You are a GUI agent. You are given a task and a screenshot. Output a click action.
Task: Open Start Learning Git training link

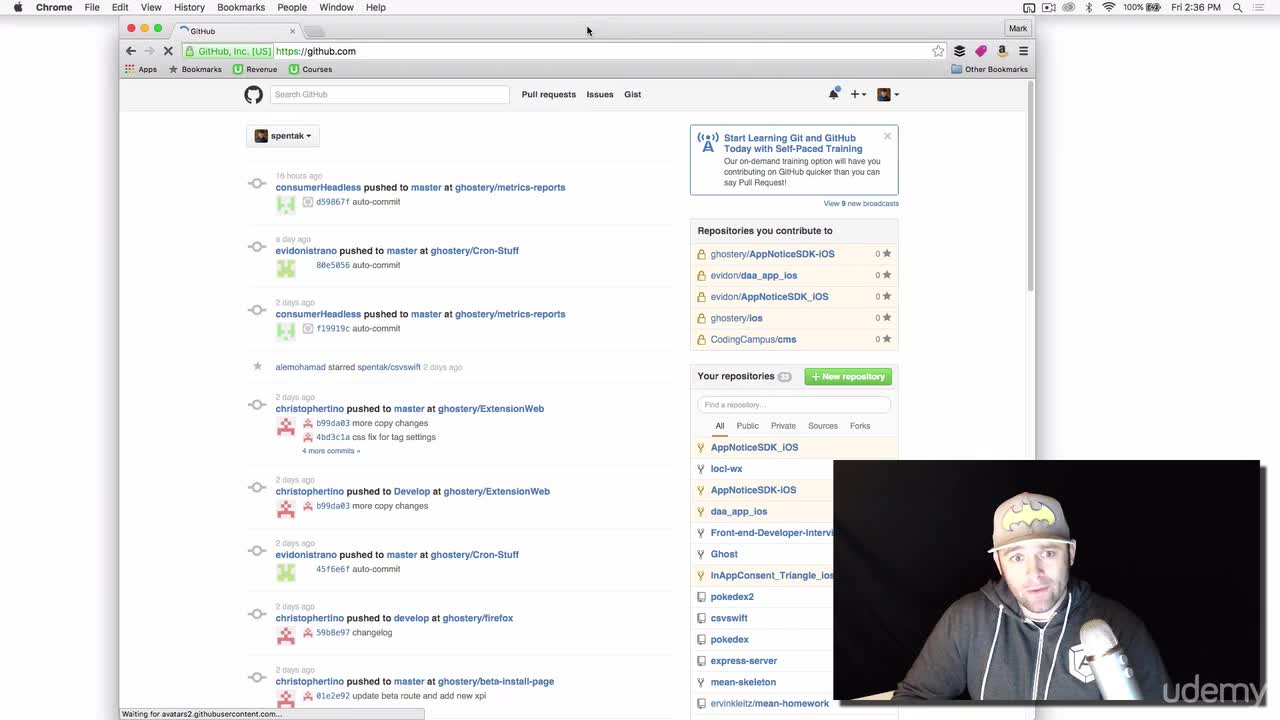coord(792,143)
